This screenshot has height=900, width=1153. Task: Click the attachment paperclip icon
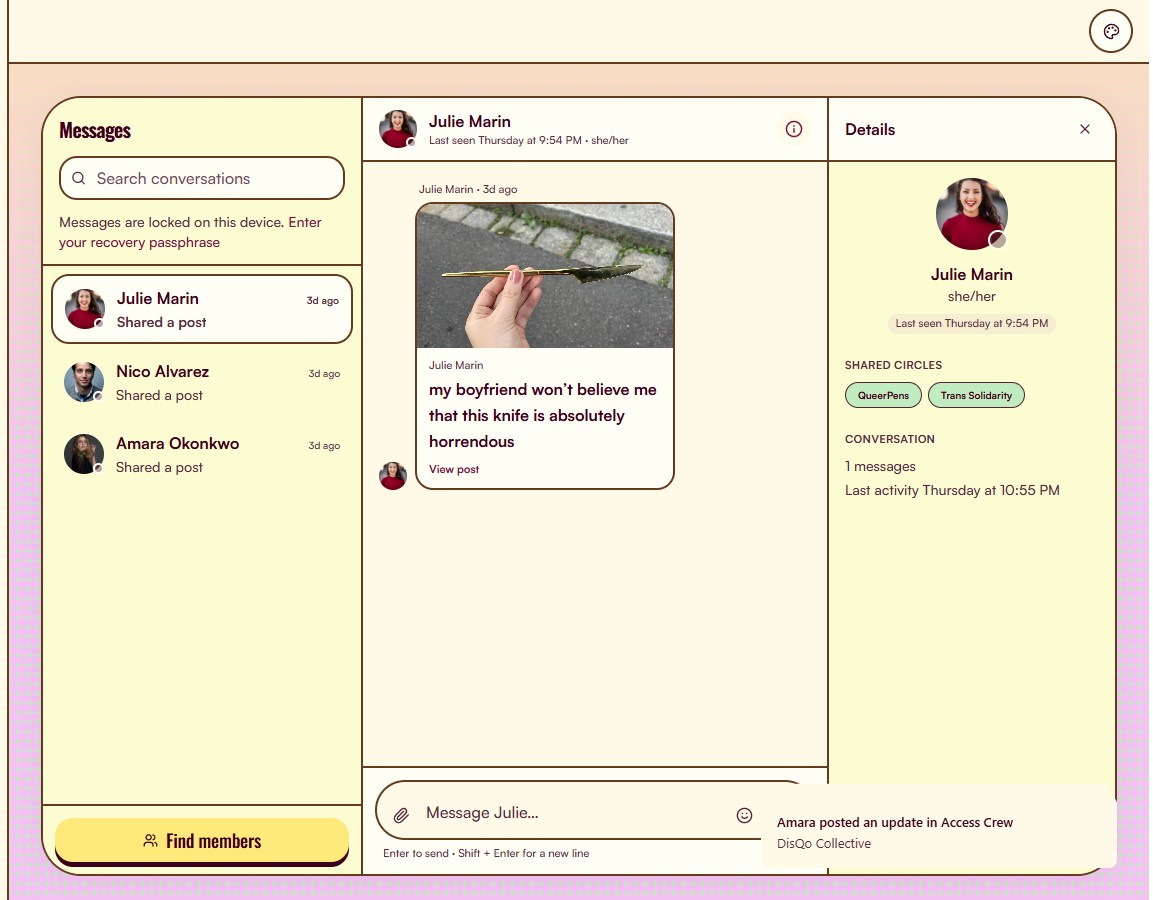click(401, 815)
